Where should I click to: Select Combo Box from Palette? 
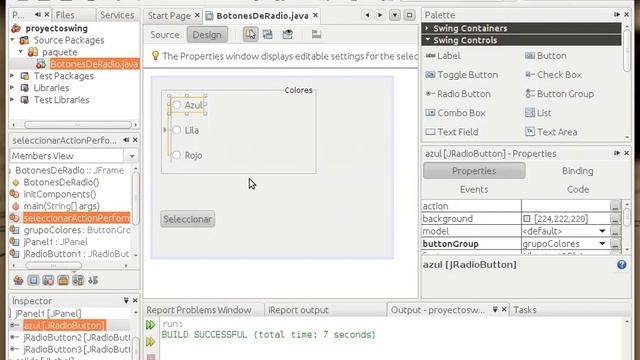(x=456, y=113)
